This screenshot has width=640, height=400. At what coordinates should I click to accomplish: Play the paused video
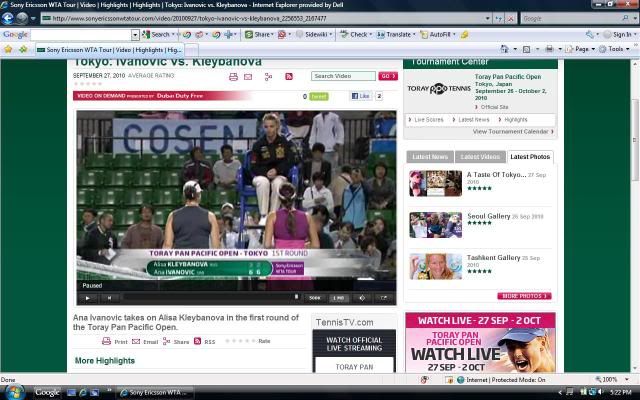[x=87, y=298]
